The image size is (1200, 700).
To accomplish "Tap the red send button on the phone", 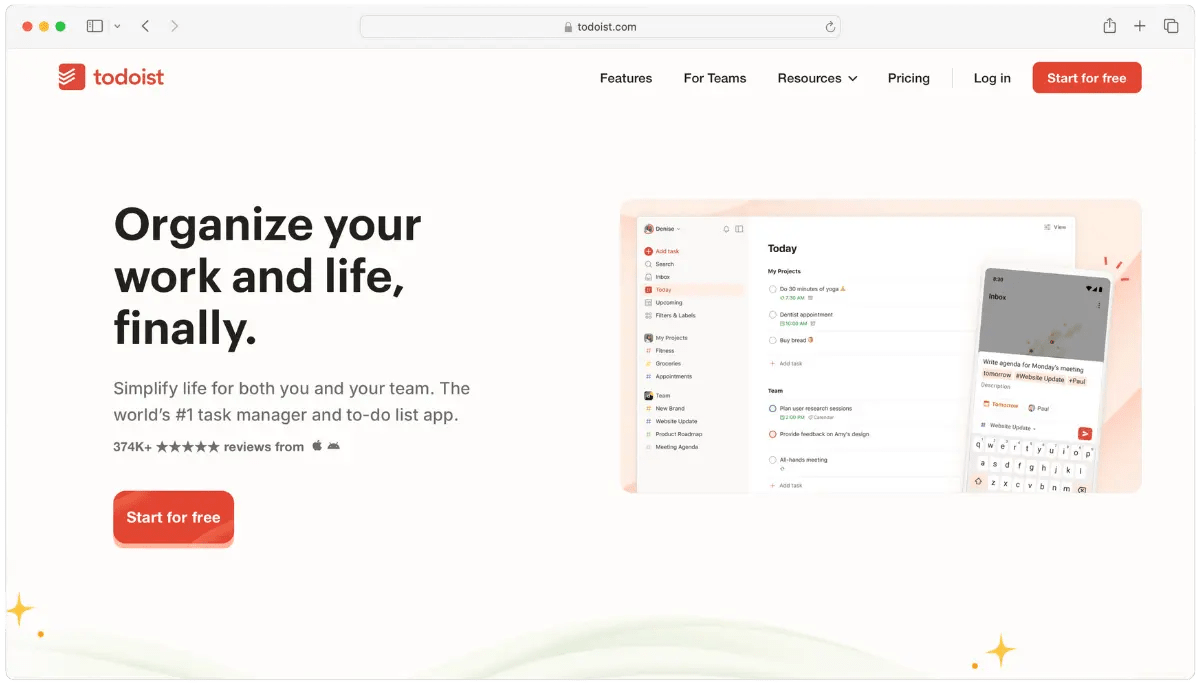I will pos(1085,434).
